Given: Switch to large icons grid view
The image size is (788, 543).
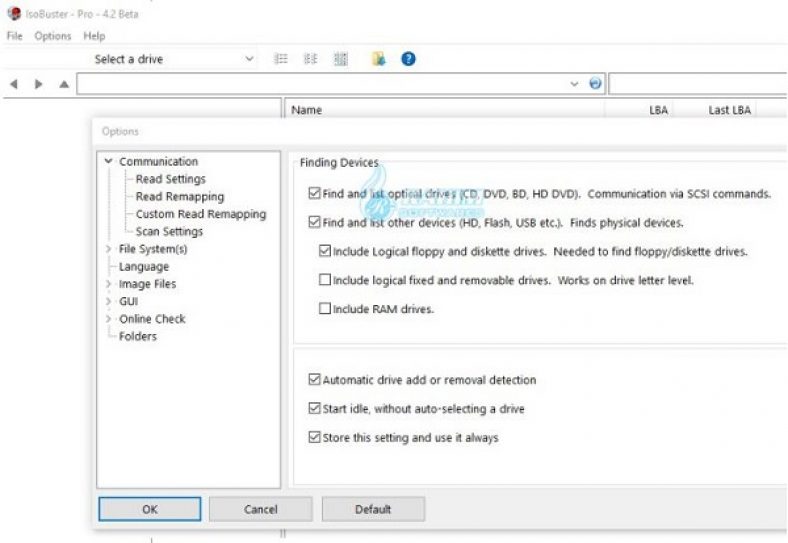Looking at the screenshot, I should [341, 59].
